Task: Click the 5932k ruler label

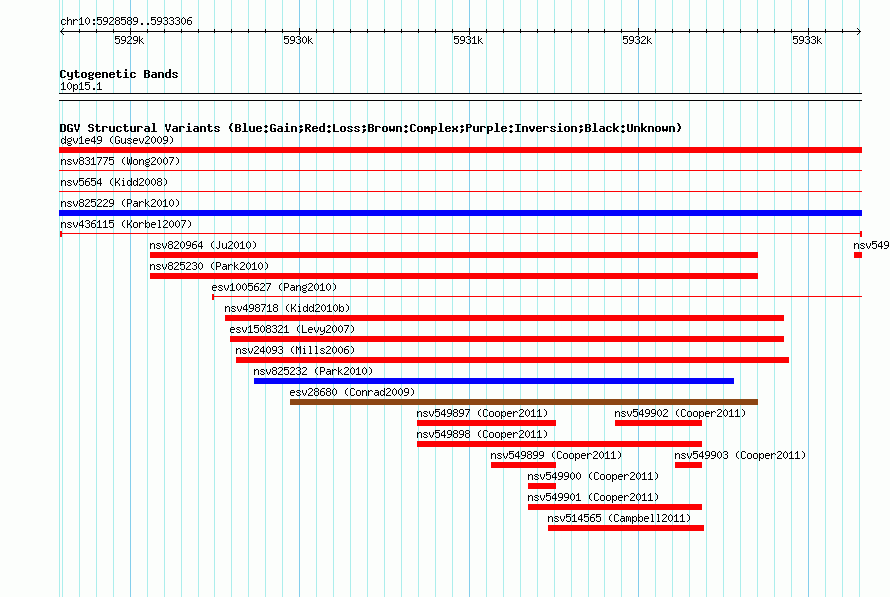Action: click(x=637, y=40)
